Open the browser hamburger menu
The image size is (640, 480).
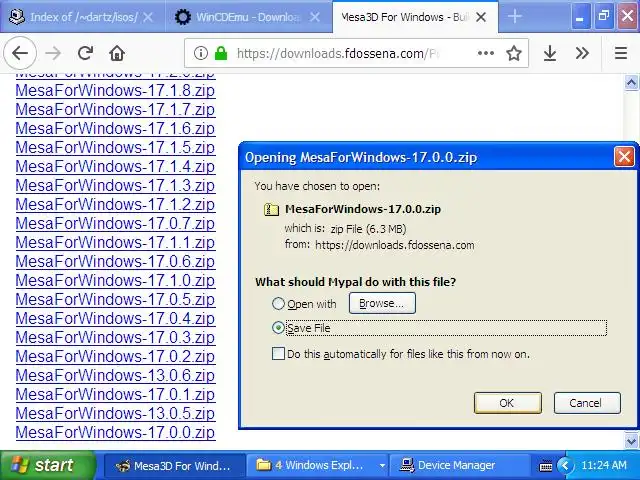click(x=621, y=53)
